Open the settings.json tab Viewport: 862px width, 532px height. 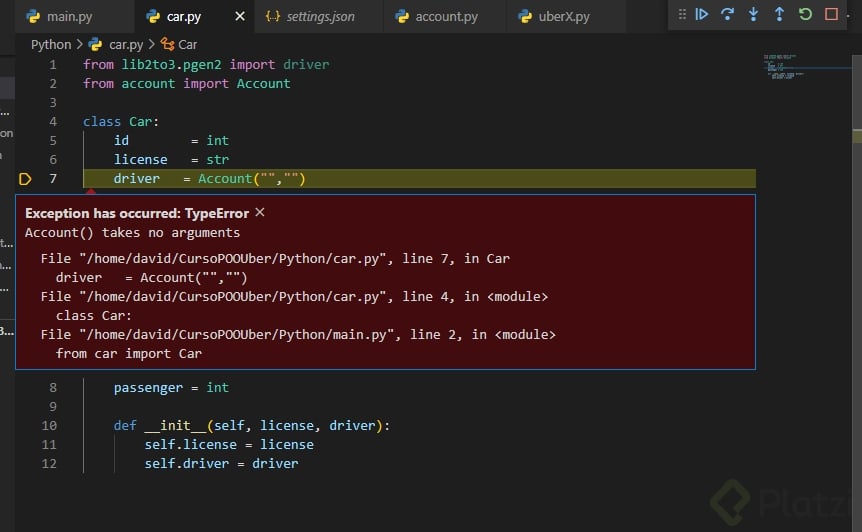coord(312,17)
